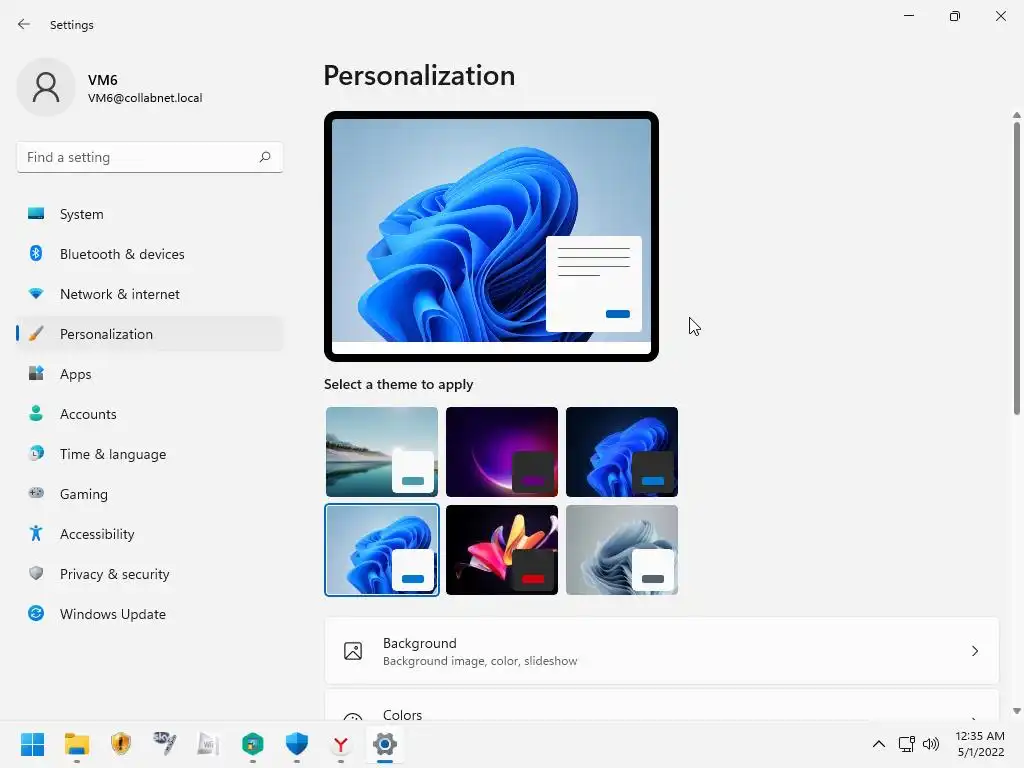Click the VM6 user profile avatar

tap(46, 87)
